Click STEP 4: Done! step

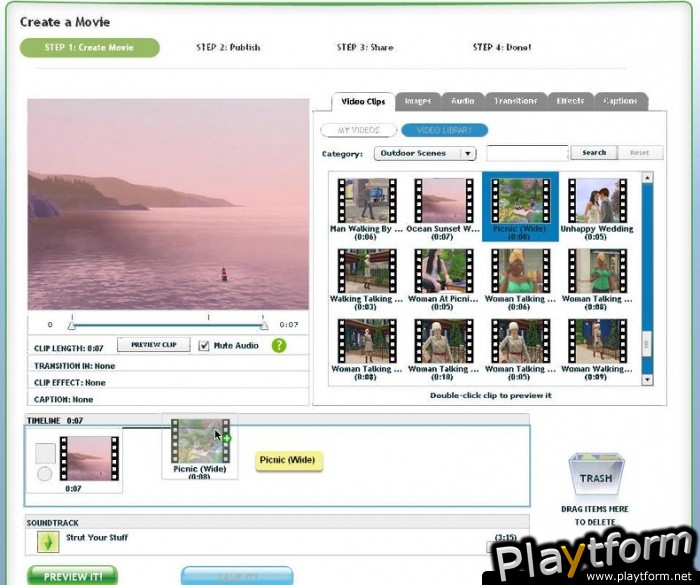point(502,47)
